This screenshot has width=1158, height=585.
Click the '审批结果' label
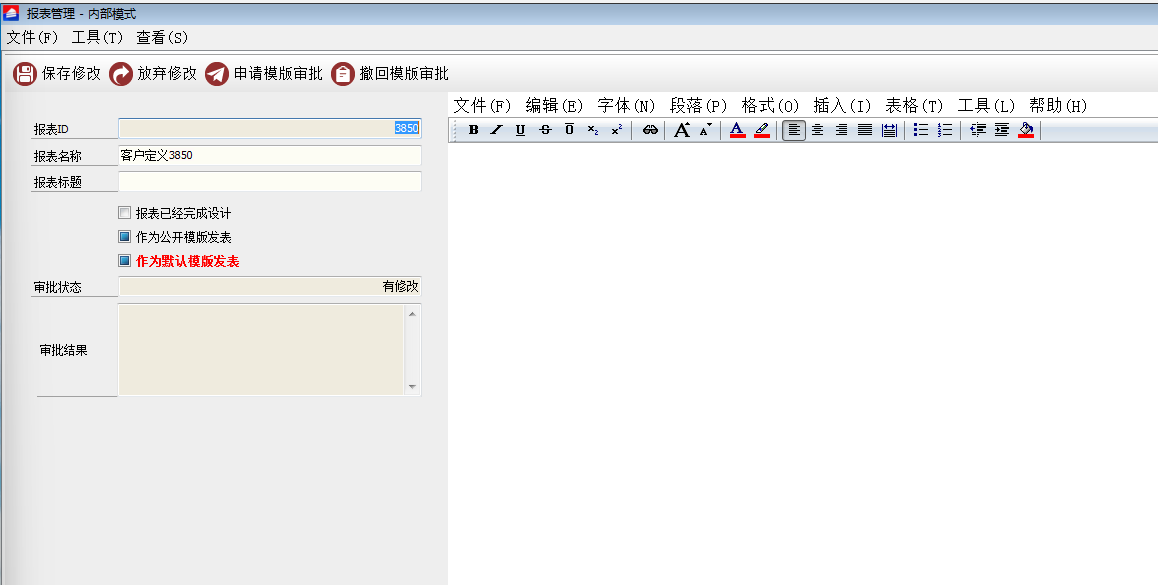[x=64, y=350]
